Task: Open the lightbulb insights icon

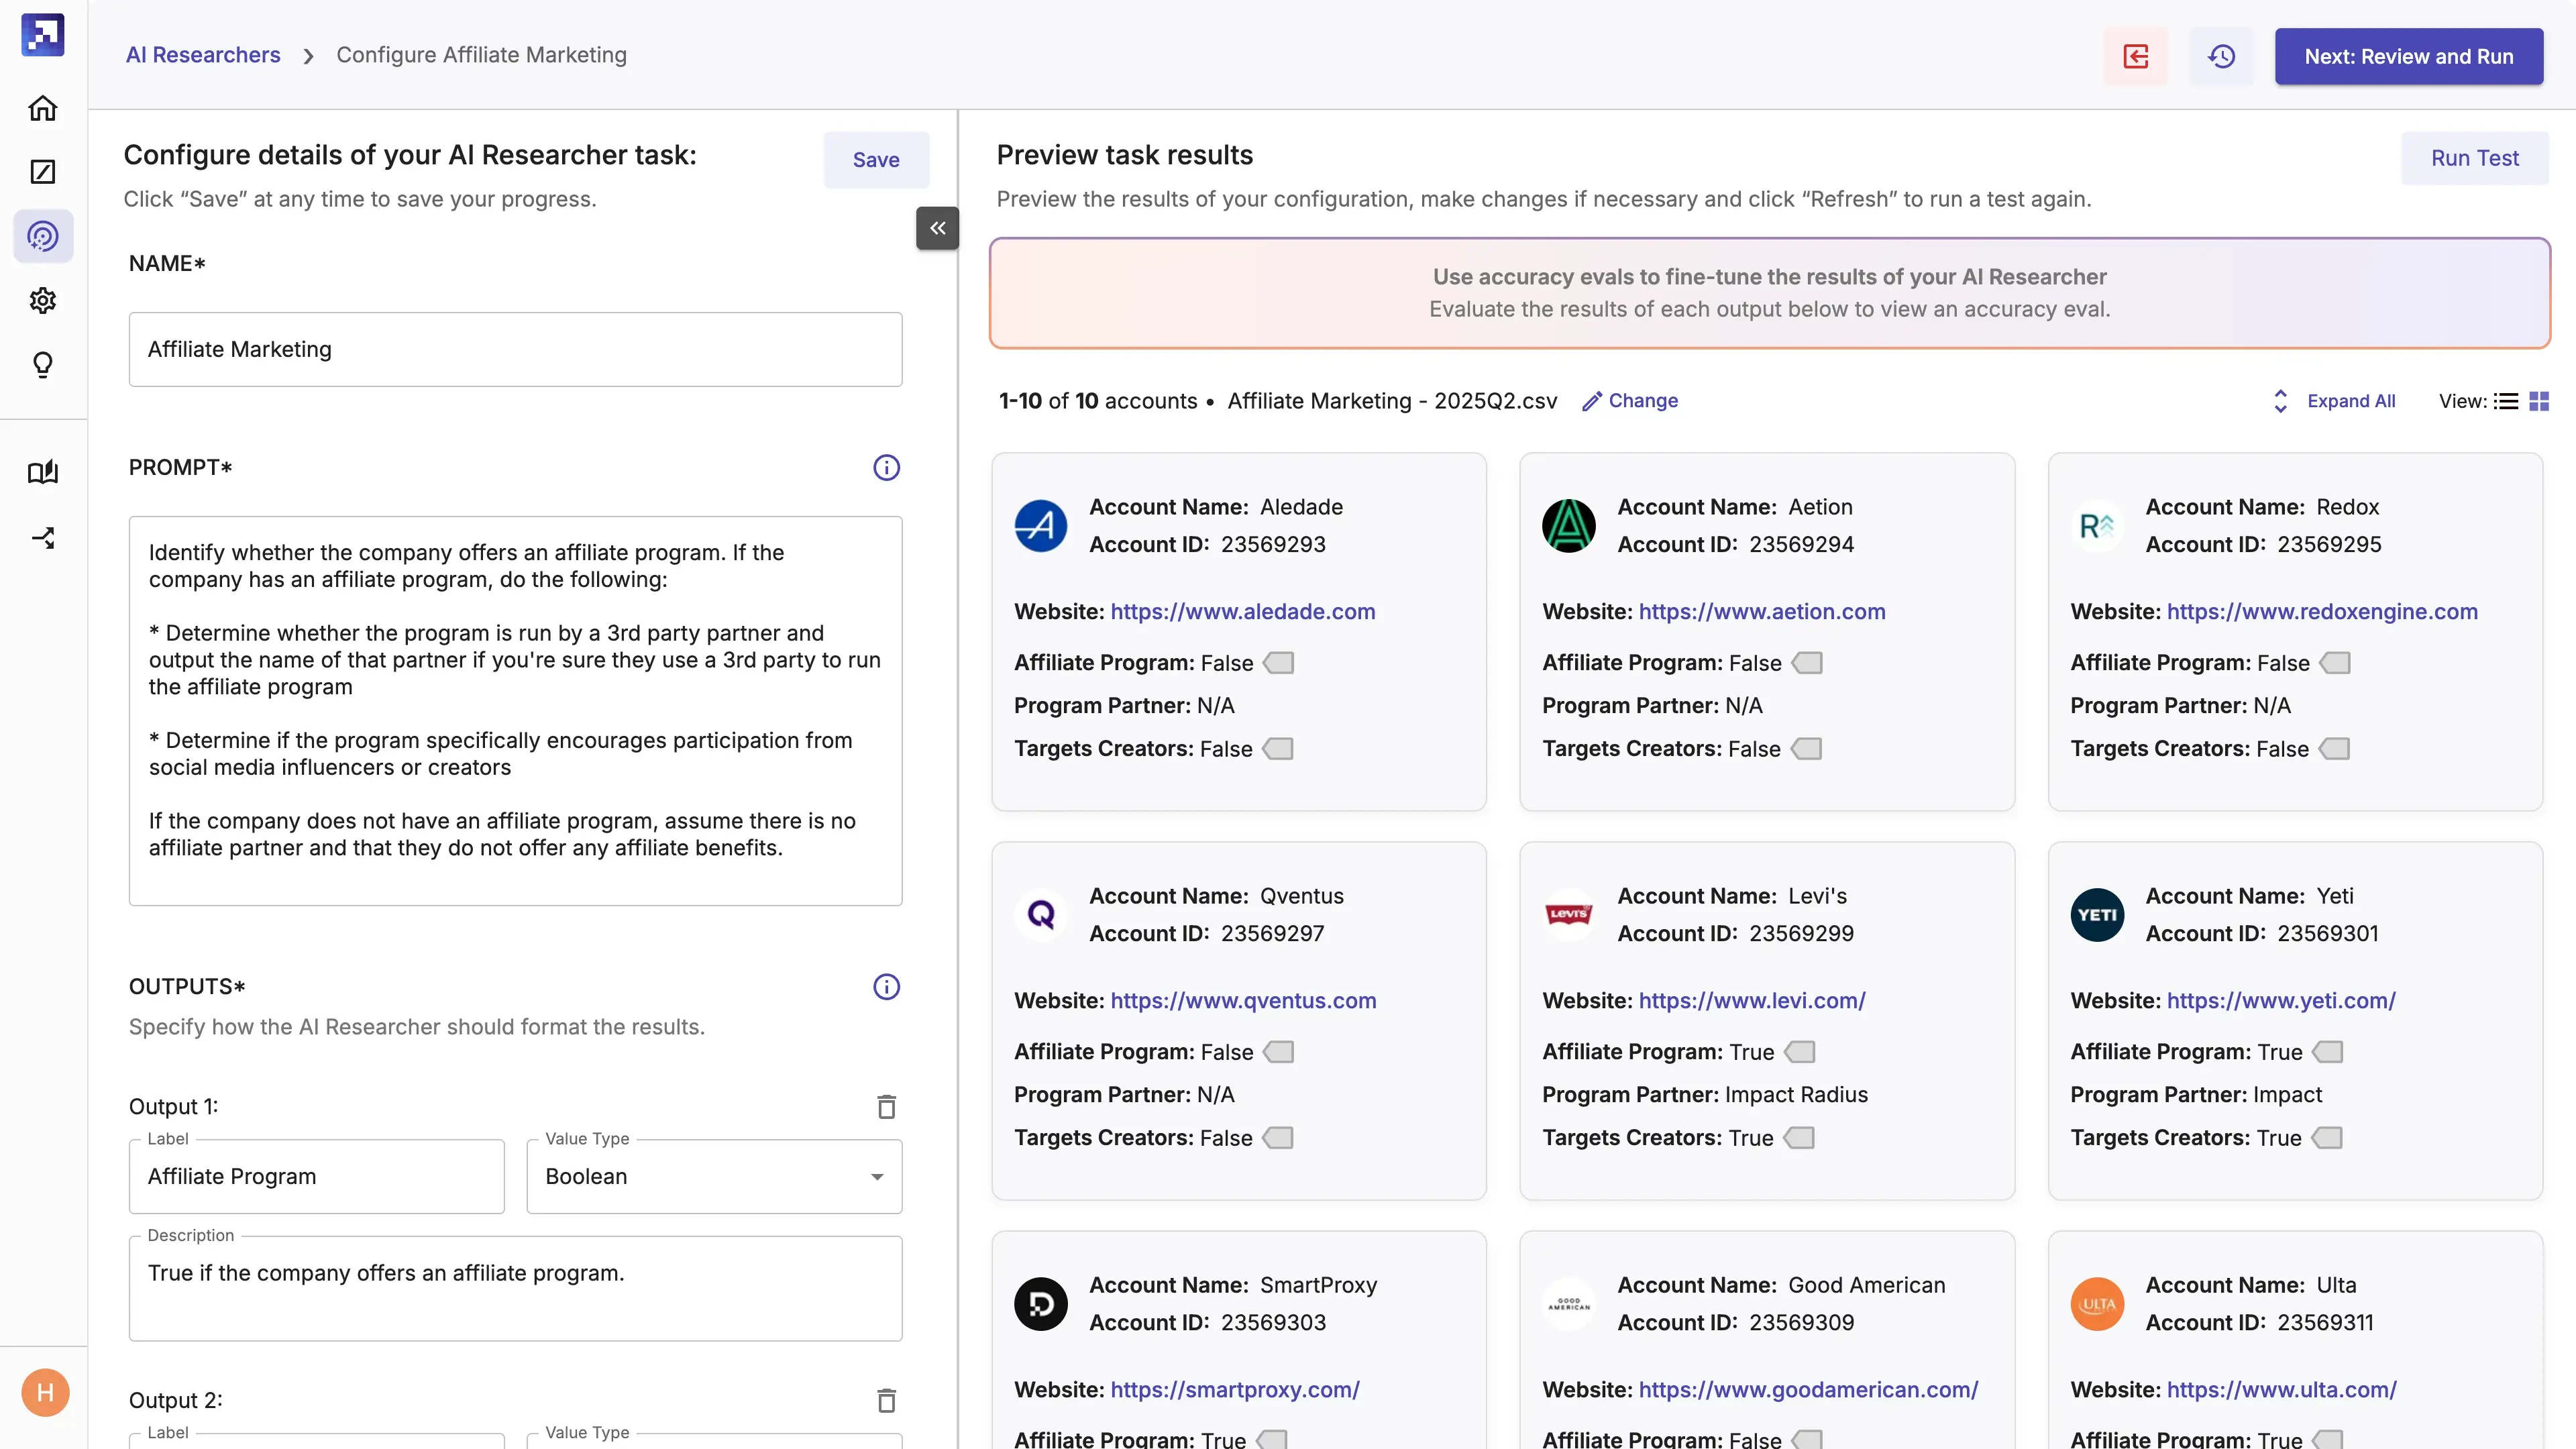Action: coord(43,364)
